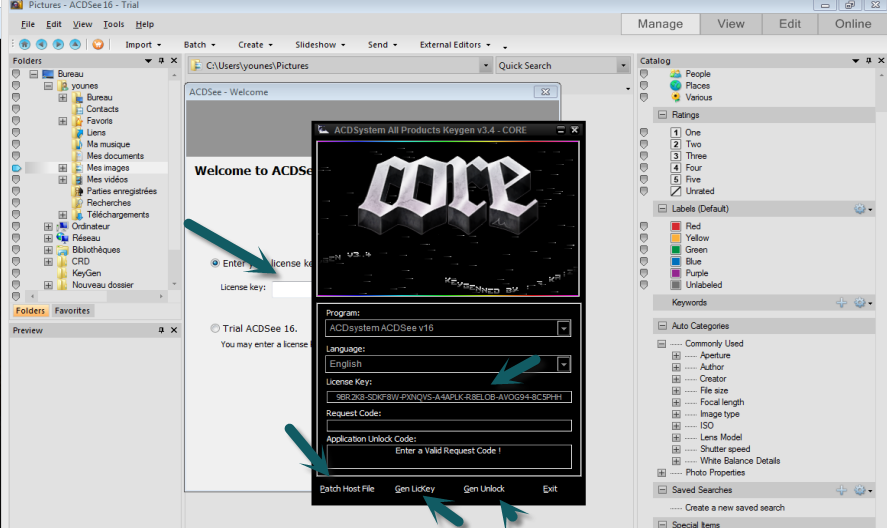The image size is (887, 528).
Task: Toggle Easy-Select tag beside rating Three
Action: coord(644,156)
